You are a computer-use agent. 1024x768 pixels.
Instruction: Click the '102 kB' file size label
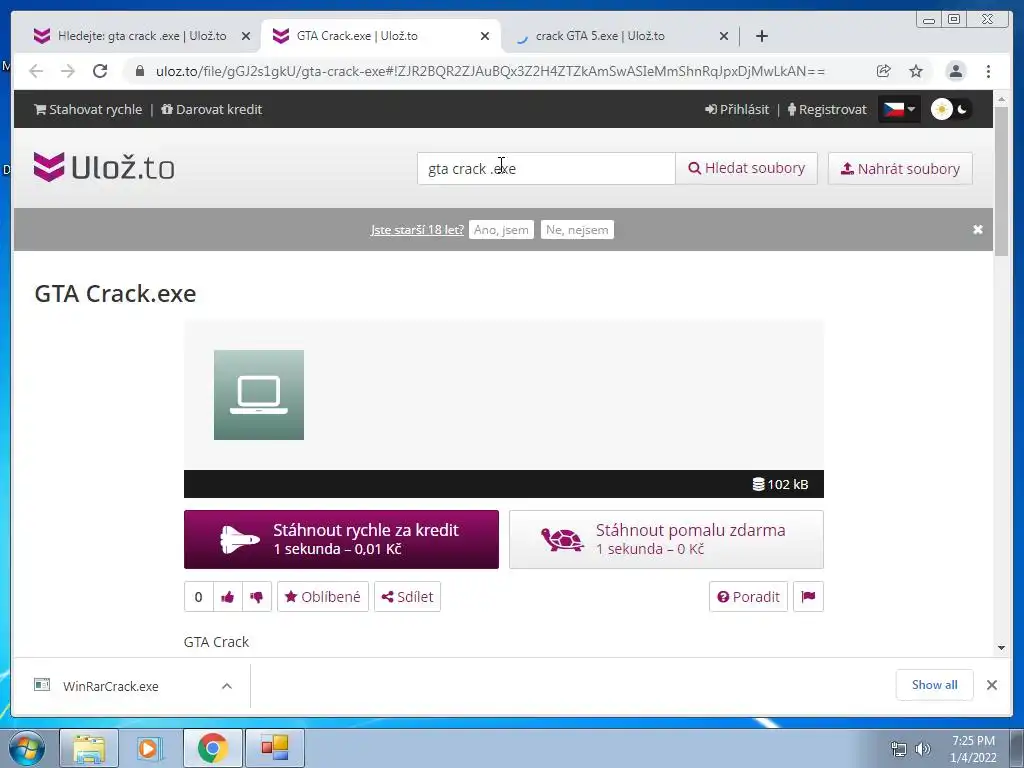point(780,485)
